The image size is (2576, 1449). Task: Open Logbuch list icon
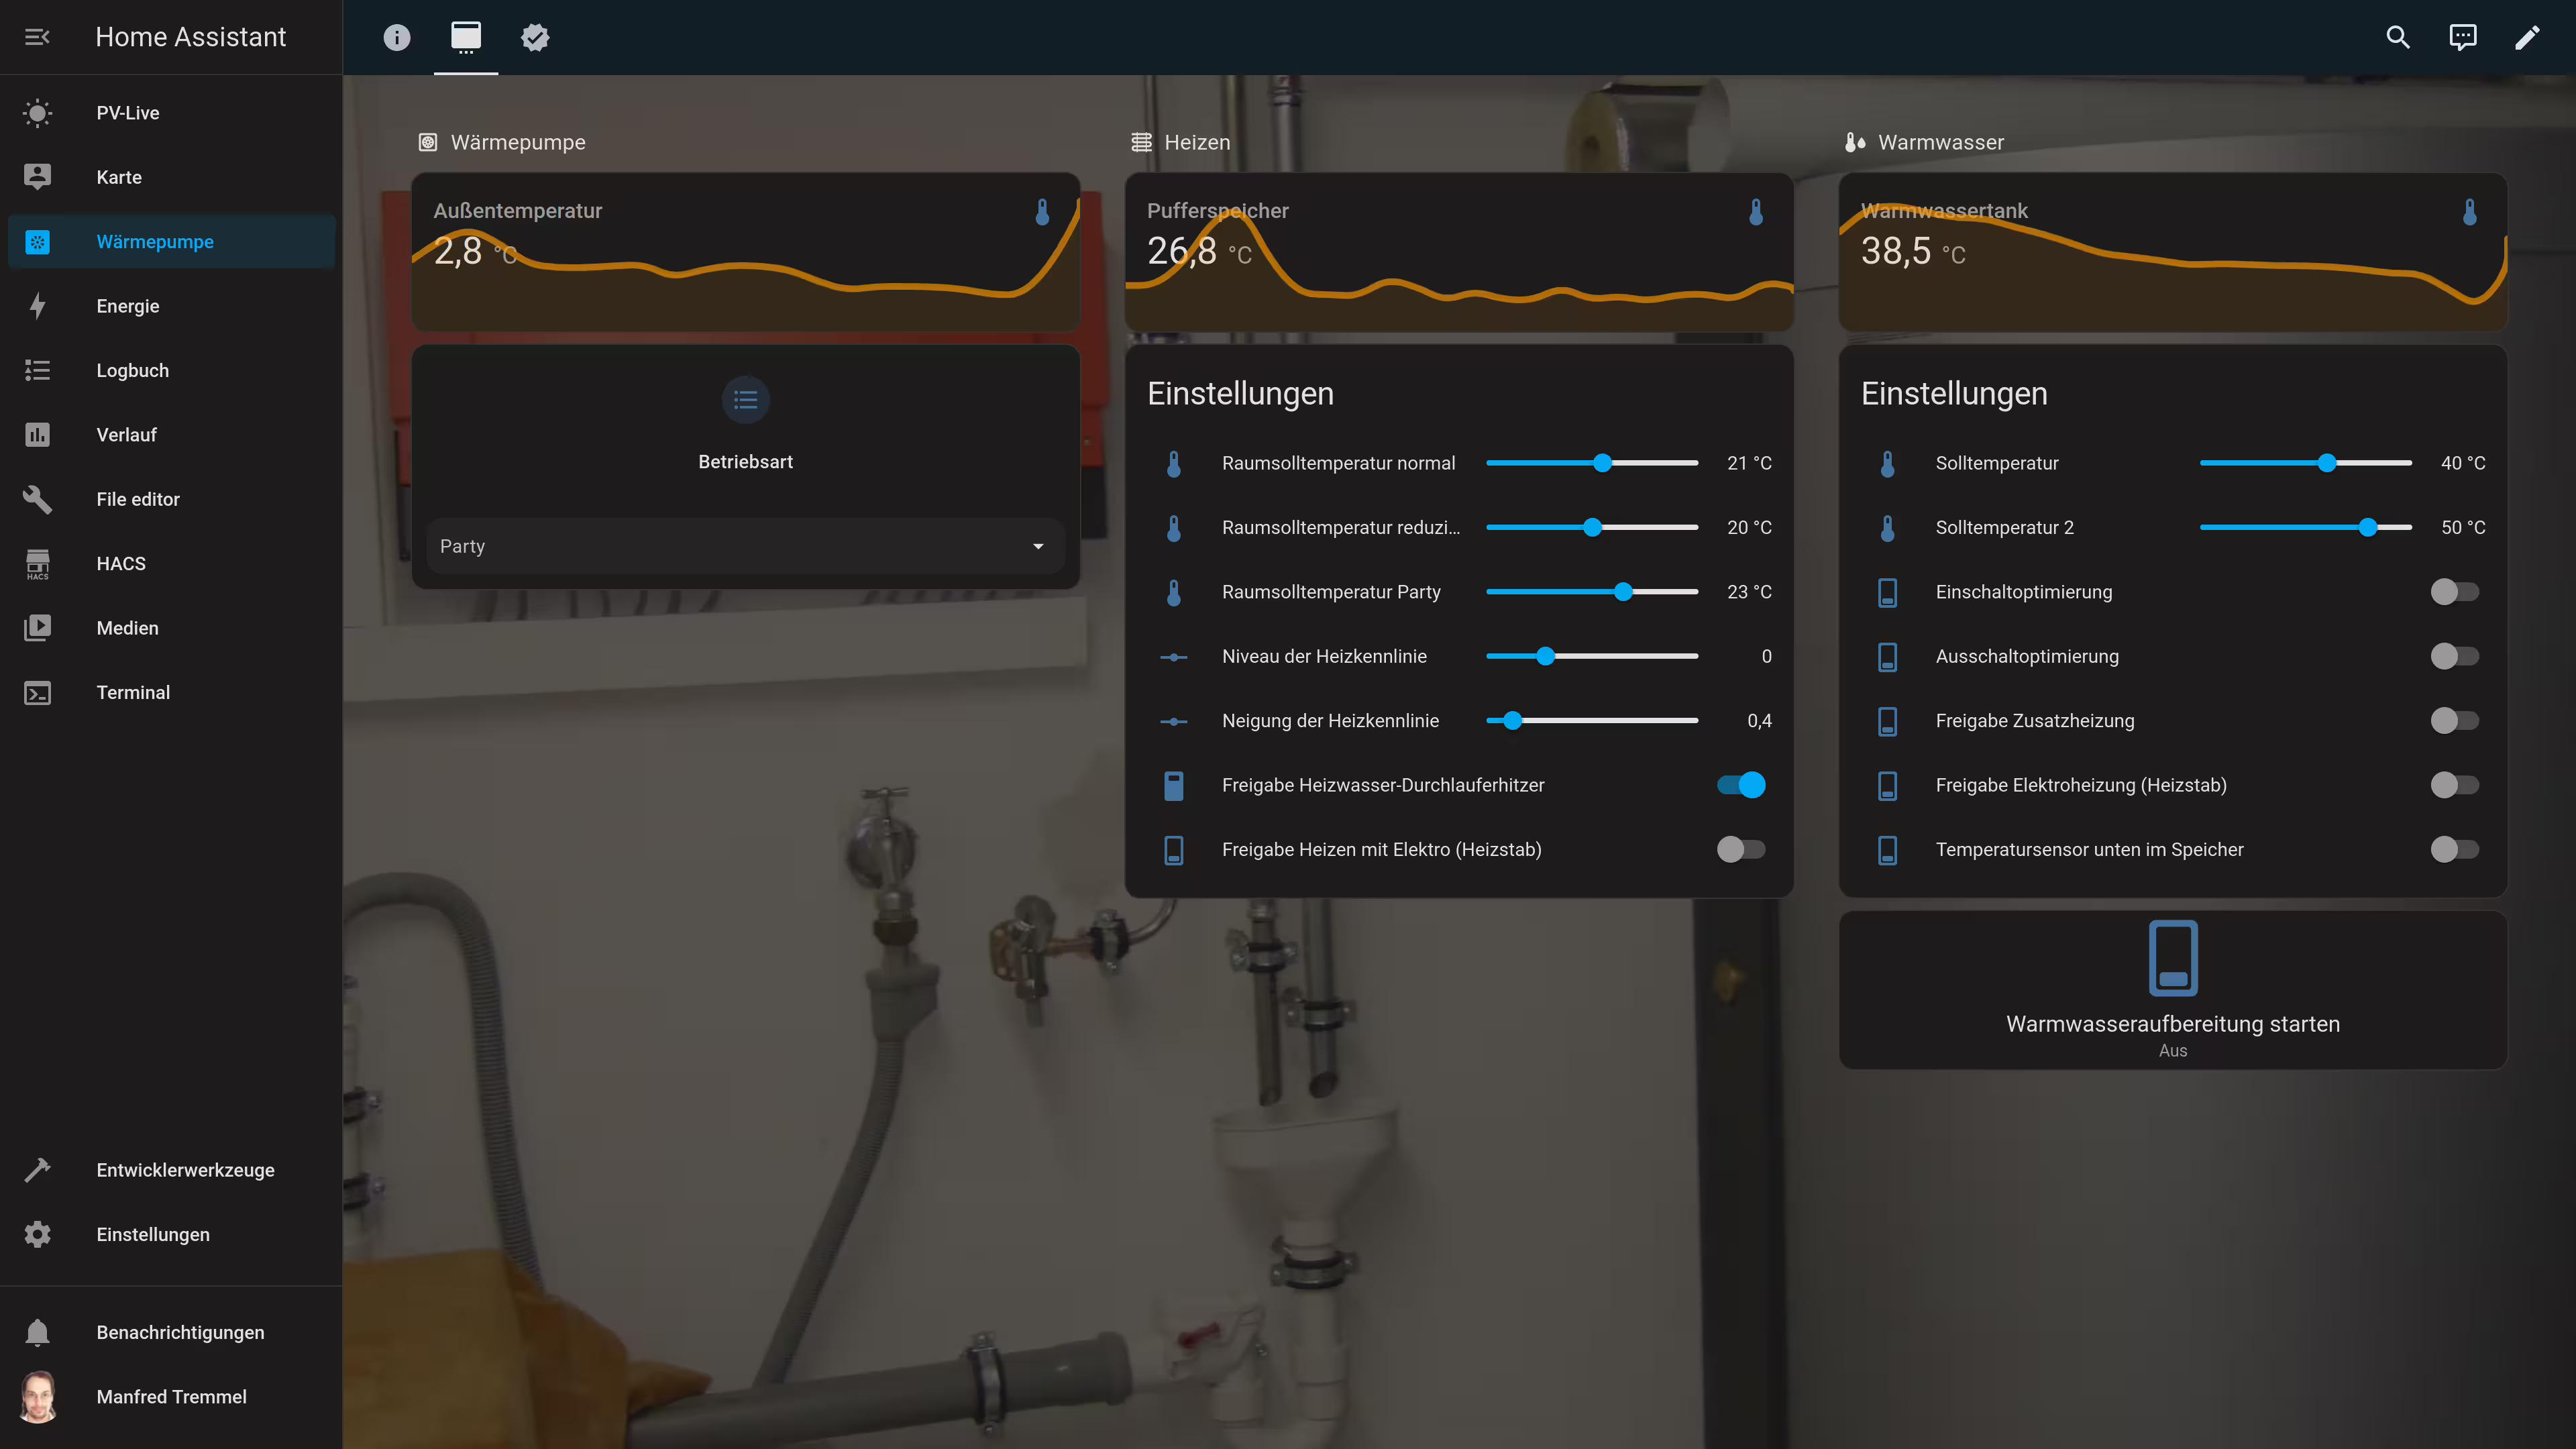tap(37, 370)
